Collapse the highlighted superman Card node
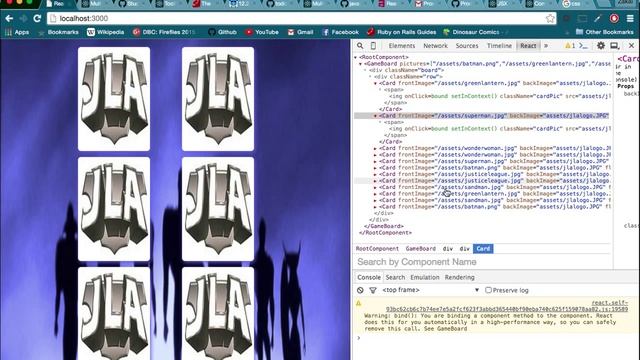The image size is (640, 360). pos(375,116)
